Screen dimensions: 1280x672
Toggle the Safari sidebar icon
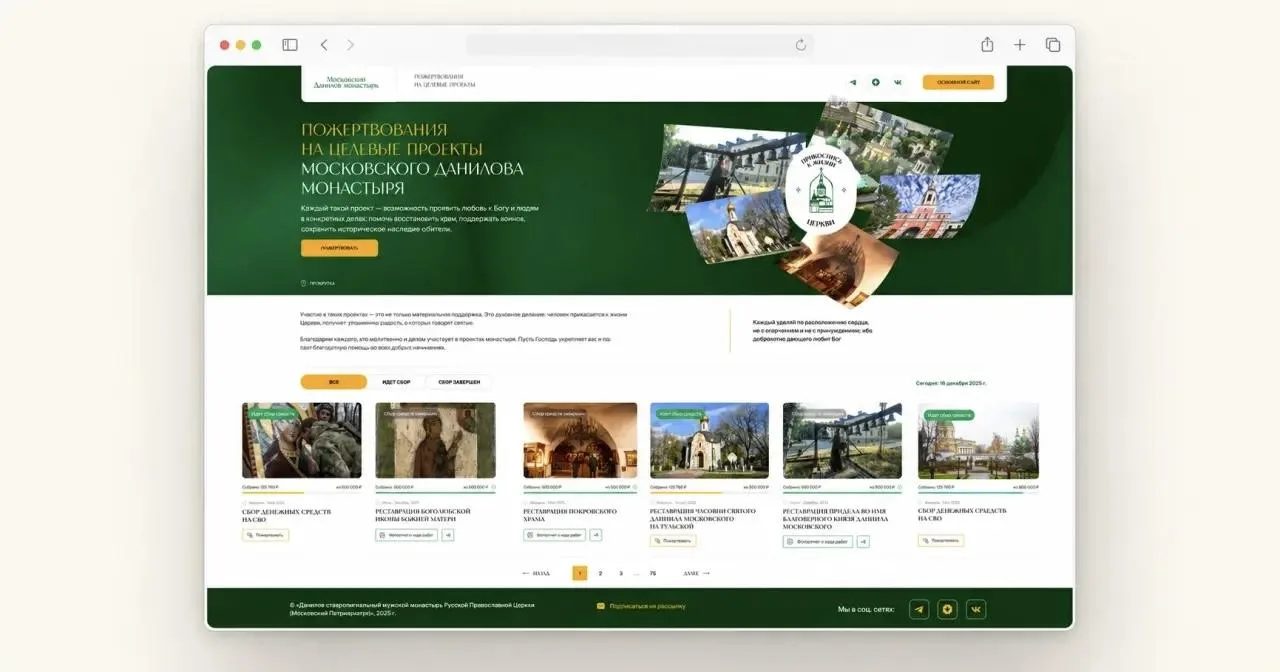click(x=290, y=45)
